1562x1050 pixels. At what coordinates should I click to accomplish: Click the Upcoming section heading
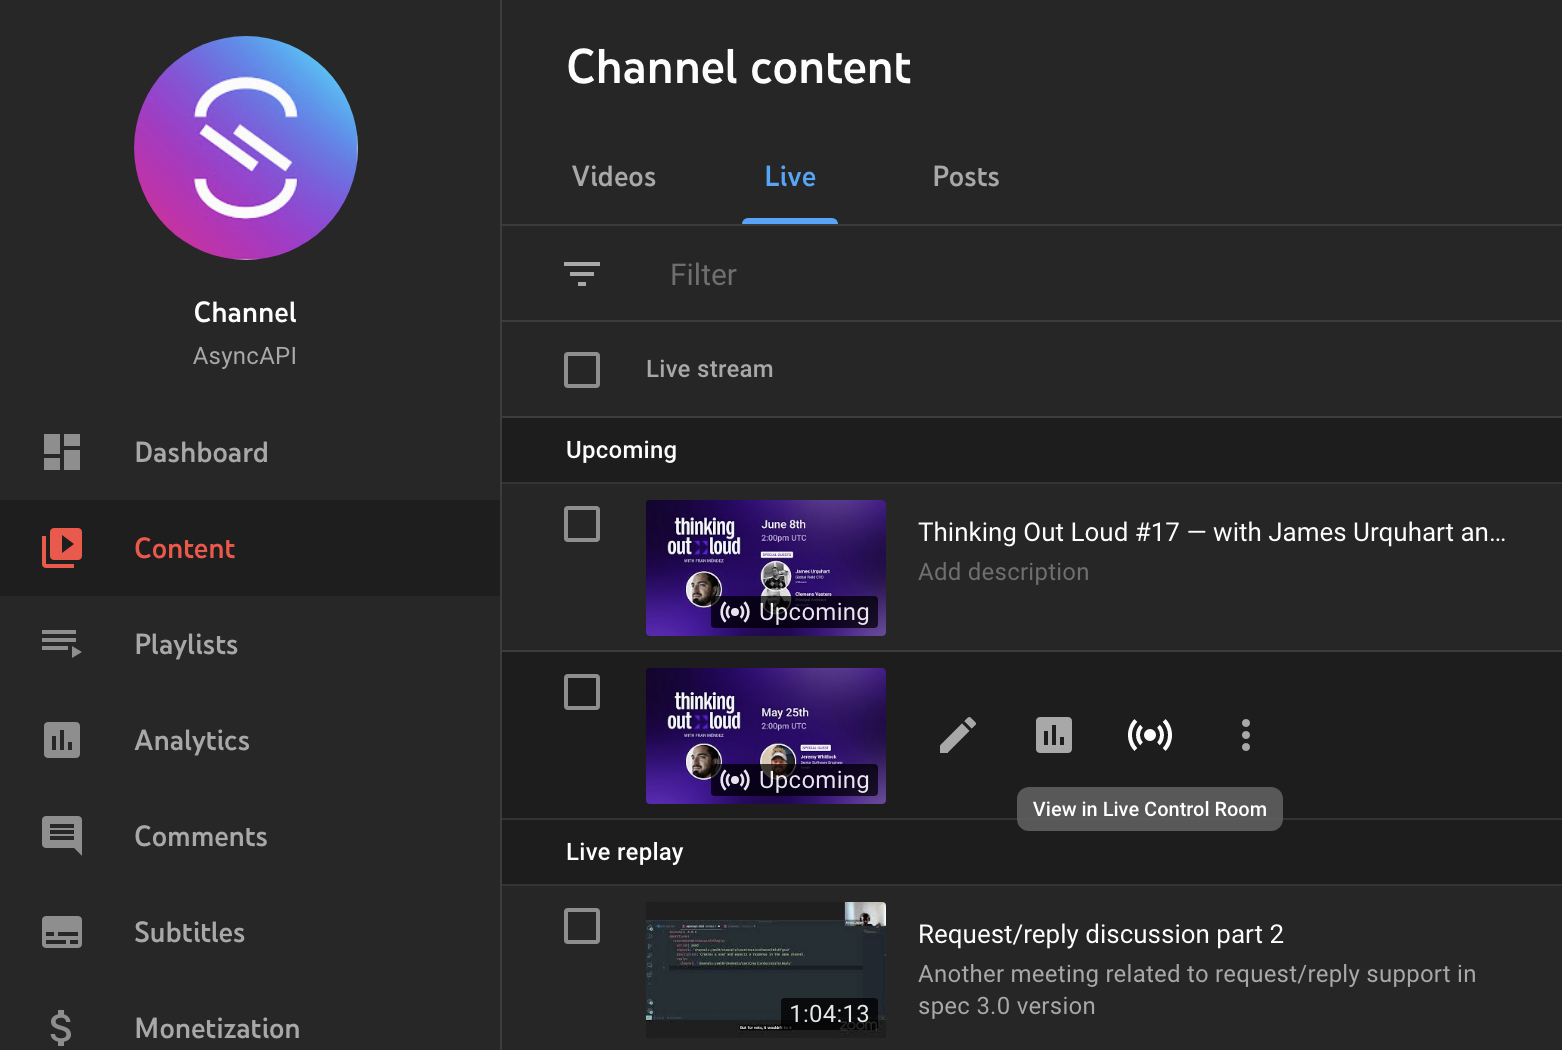click(x=621, y=450)
